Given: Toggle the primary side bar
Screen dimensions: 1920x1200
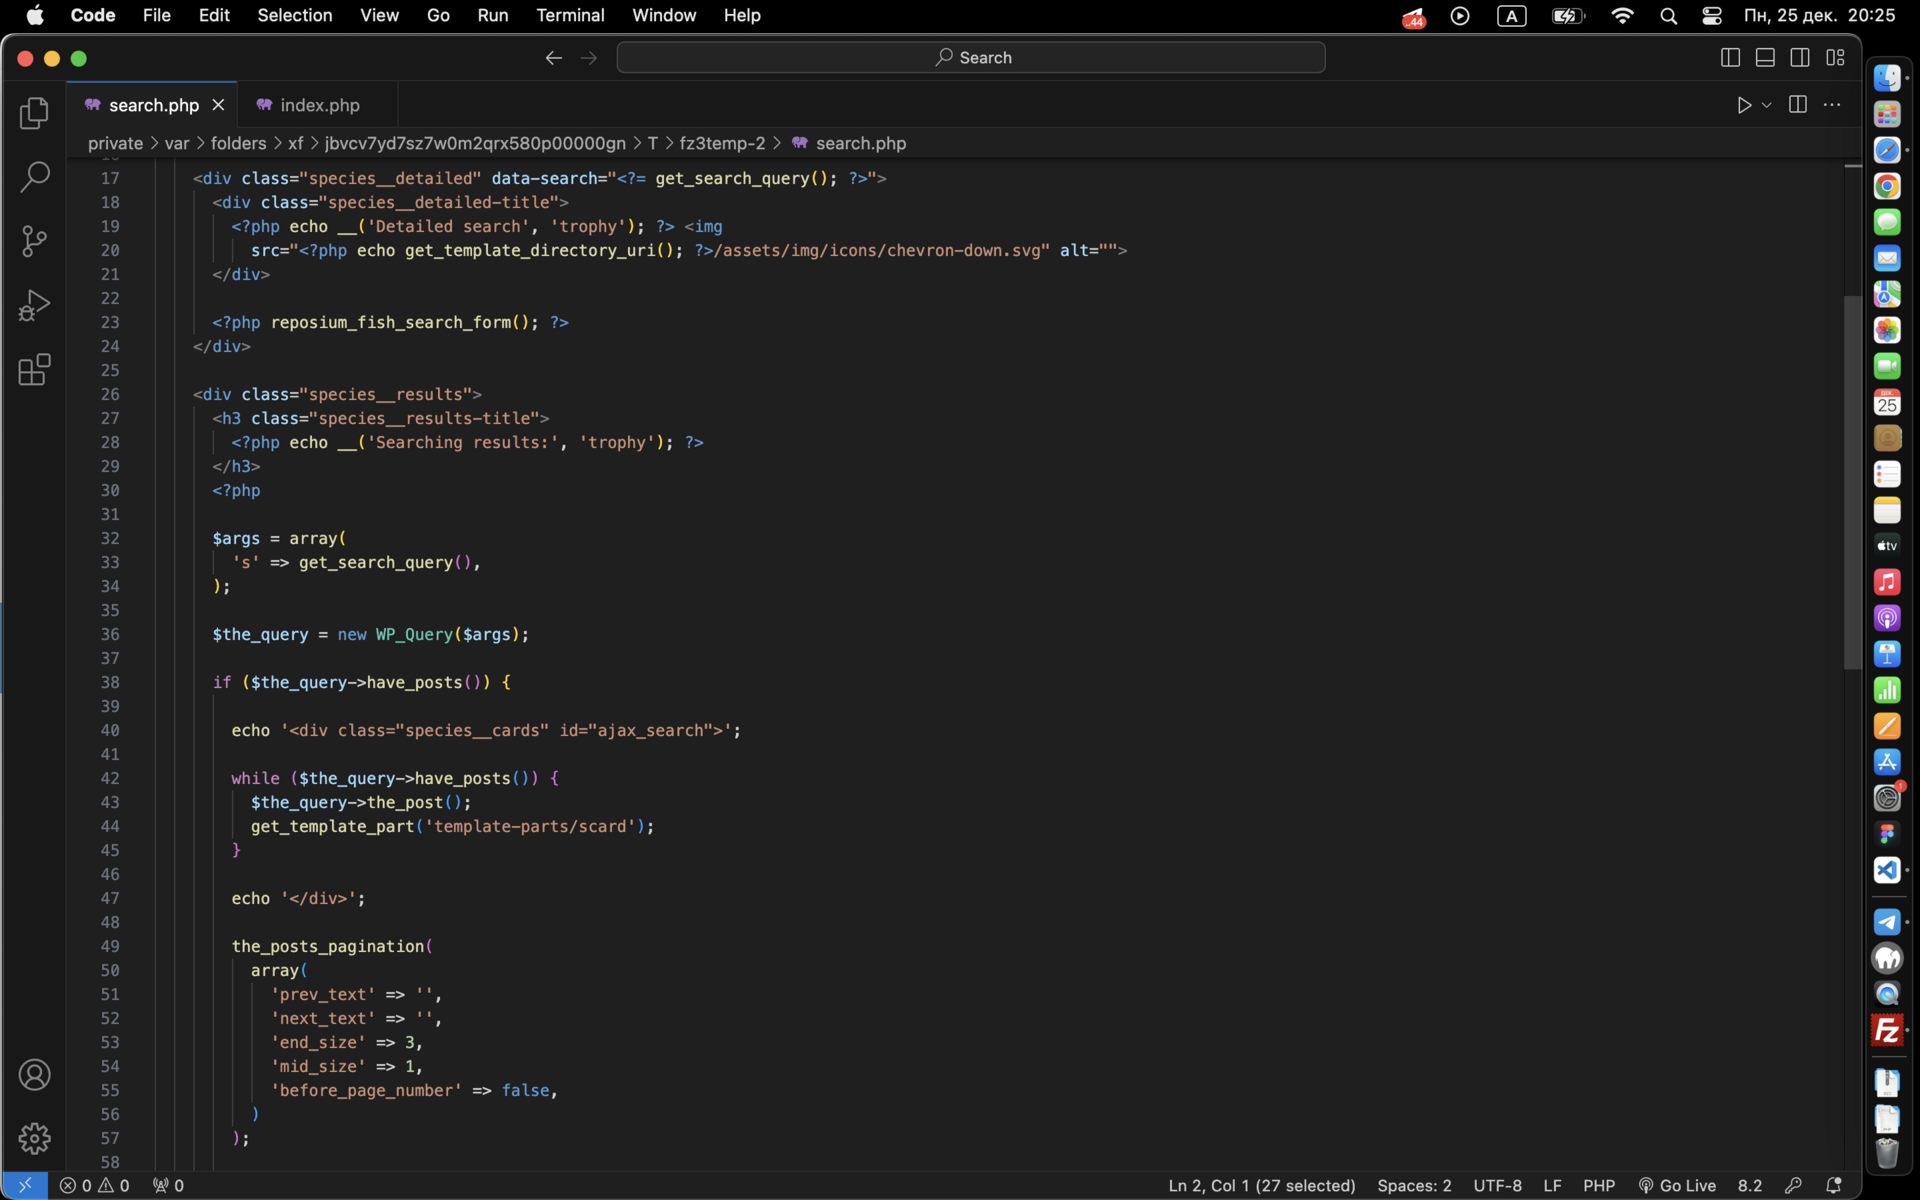Looking at the screenshot, I should 1730,58.
